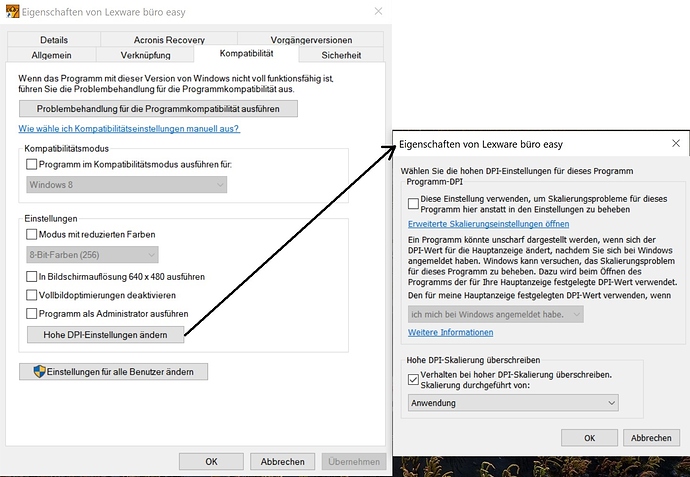Click Hohe DPI-Einstellungen ändern button
This screenshot has height=477, width=690.
(105, 335)
